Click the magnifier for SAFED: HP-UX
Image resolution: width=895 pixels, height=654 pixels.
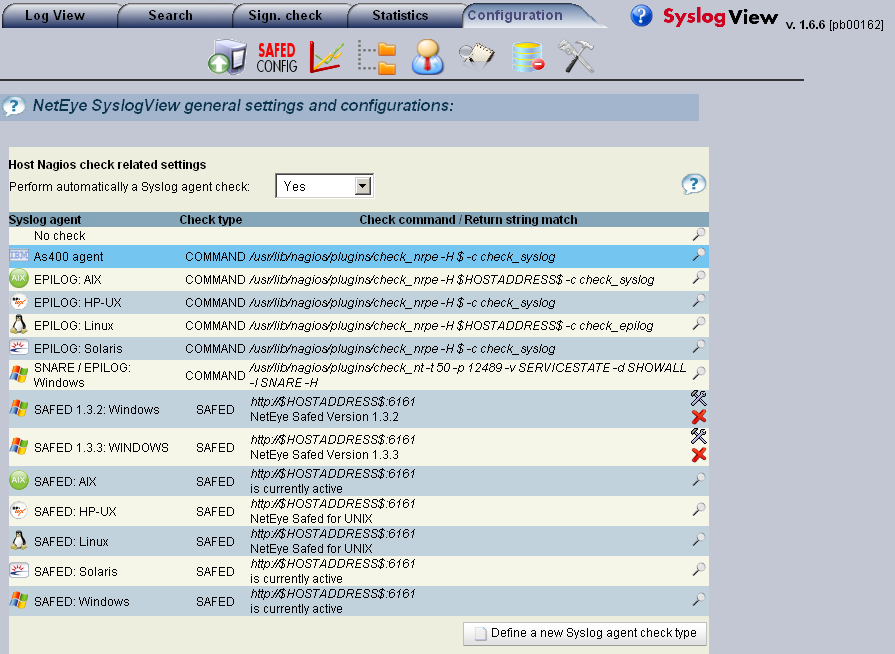click(x=699, y=510)
